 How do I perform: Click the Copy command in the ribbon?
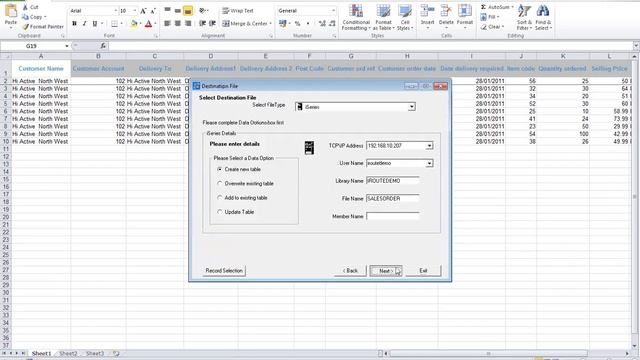(33, 17)
